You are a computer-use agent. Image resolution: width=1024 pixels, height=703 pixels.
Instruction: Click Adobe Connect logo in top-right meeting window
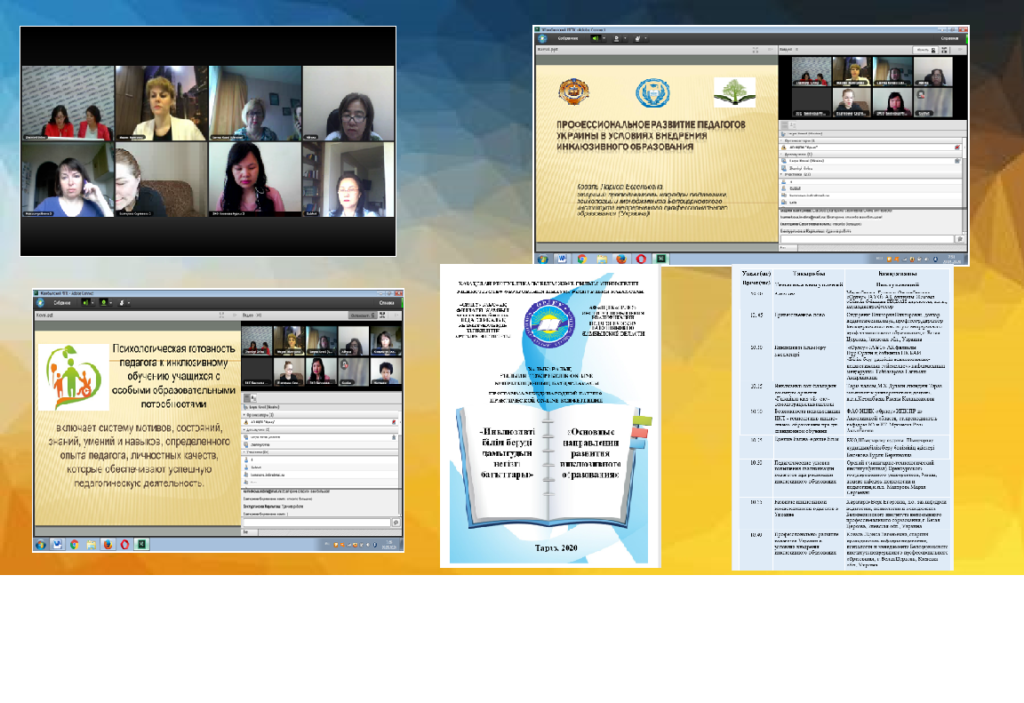[x=543, y=37]
